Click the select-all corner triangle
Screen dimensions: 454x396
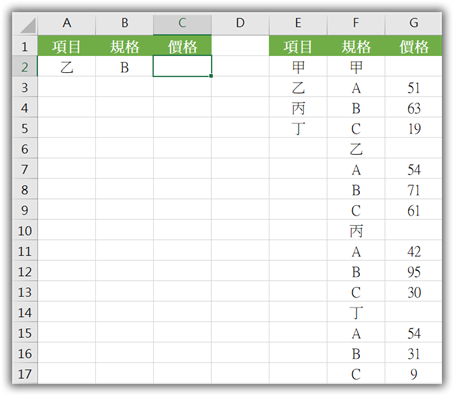[x=28, y=26]
